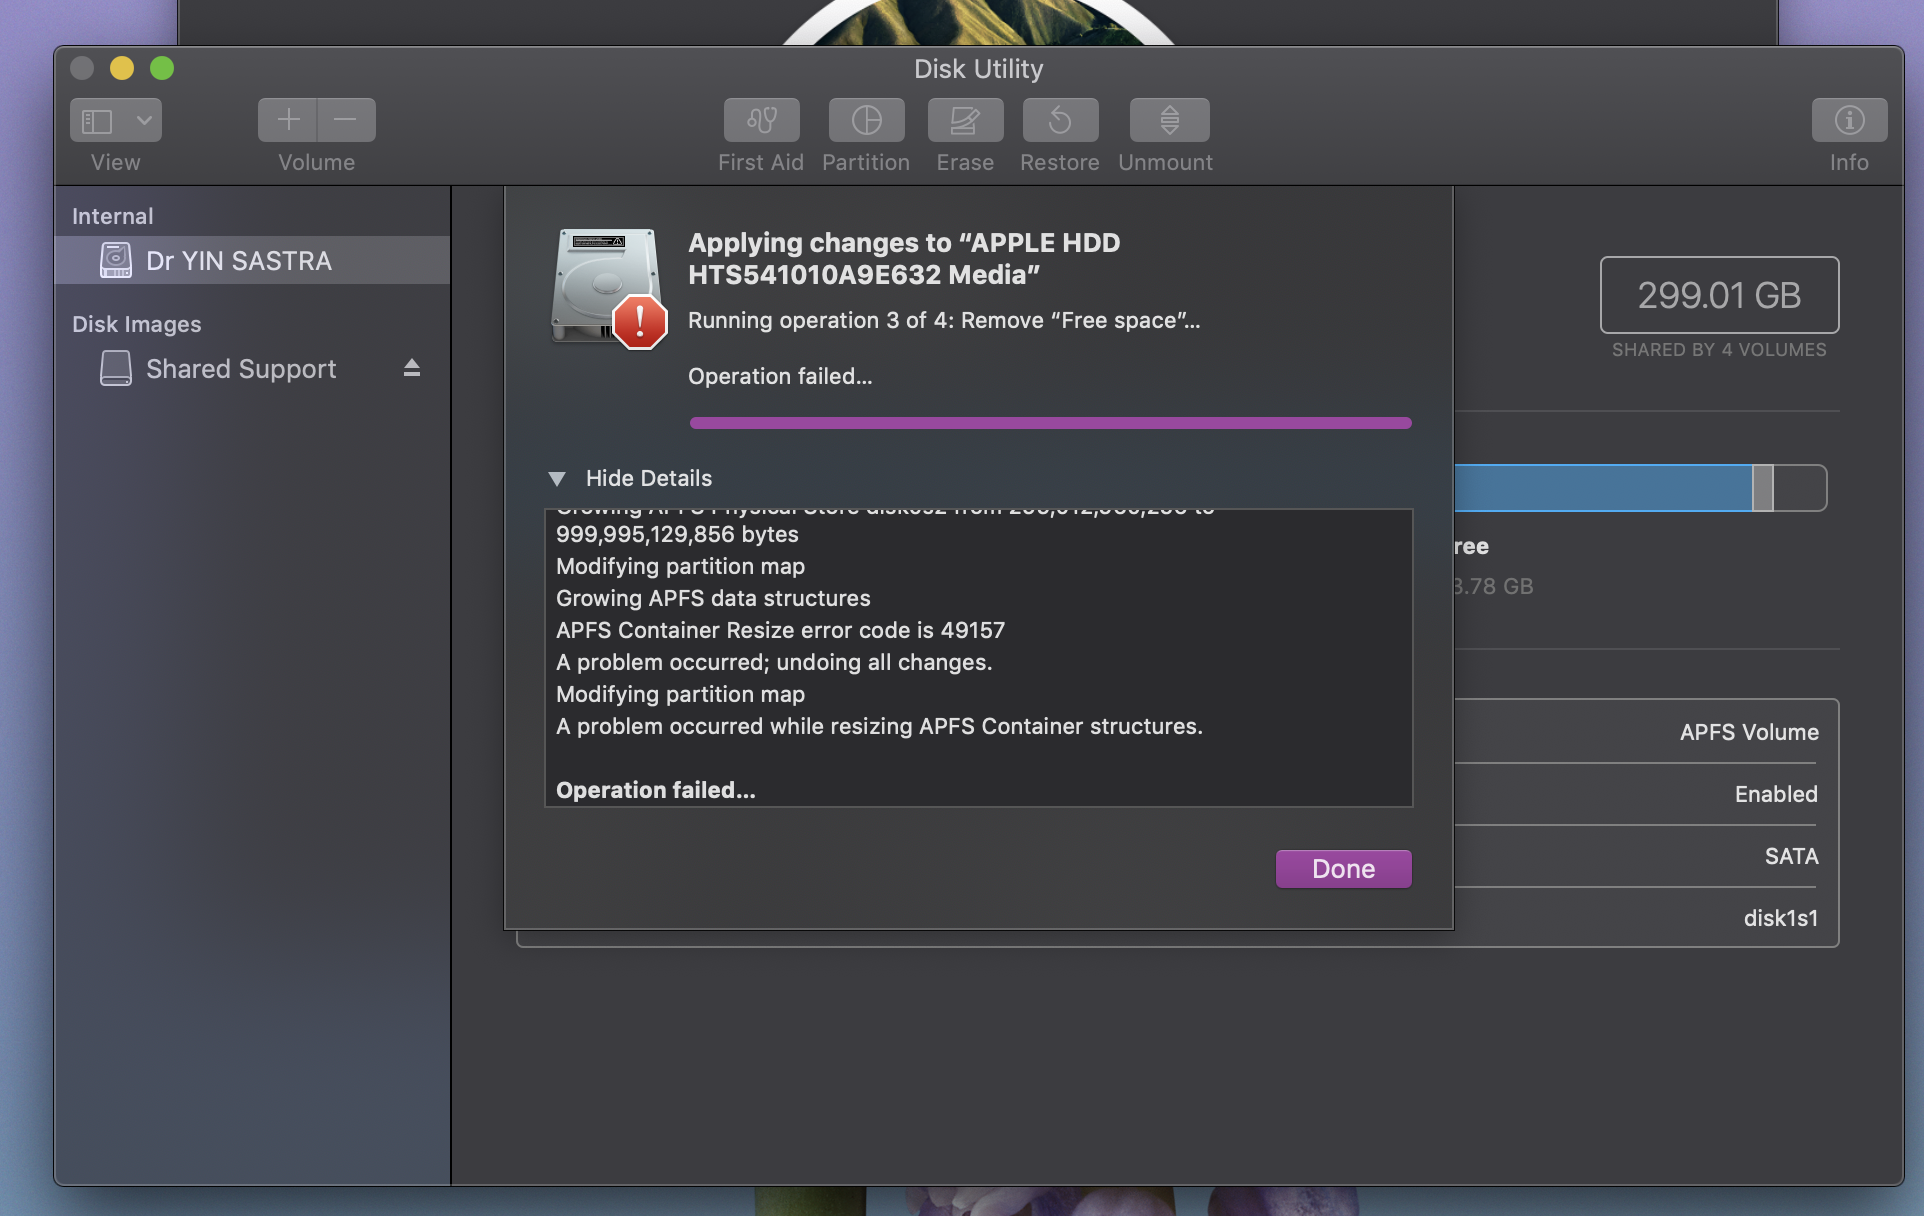Image resolution: width=1924 pixels, height=1216 pixels.
Task: Eject the Shared Support disk image
Action: 411,368
